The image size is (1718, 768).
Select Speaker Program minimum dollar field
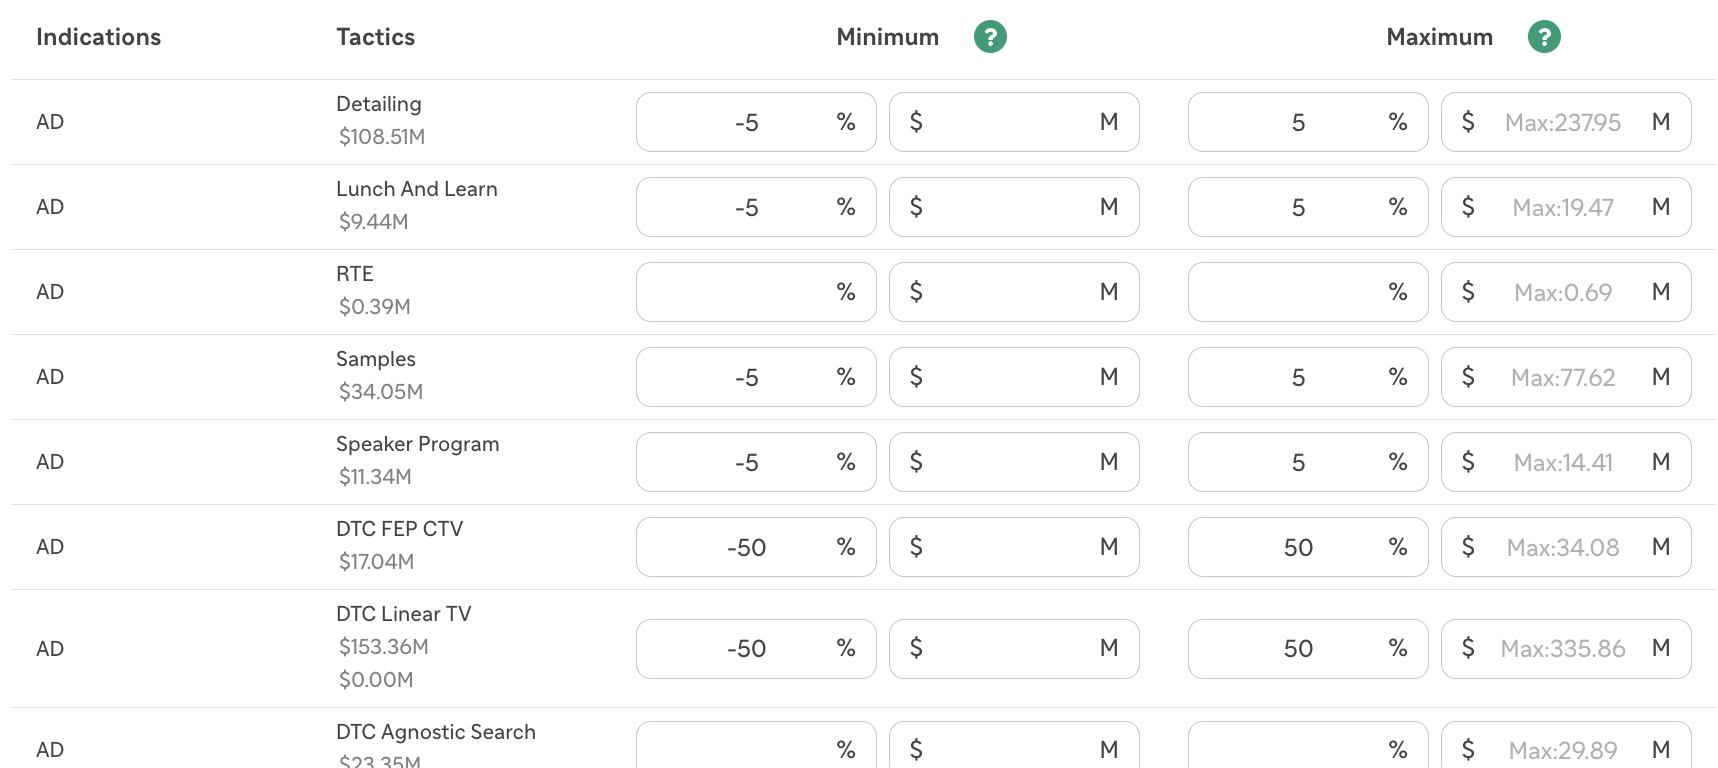[x=1014, y=462]
